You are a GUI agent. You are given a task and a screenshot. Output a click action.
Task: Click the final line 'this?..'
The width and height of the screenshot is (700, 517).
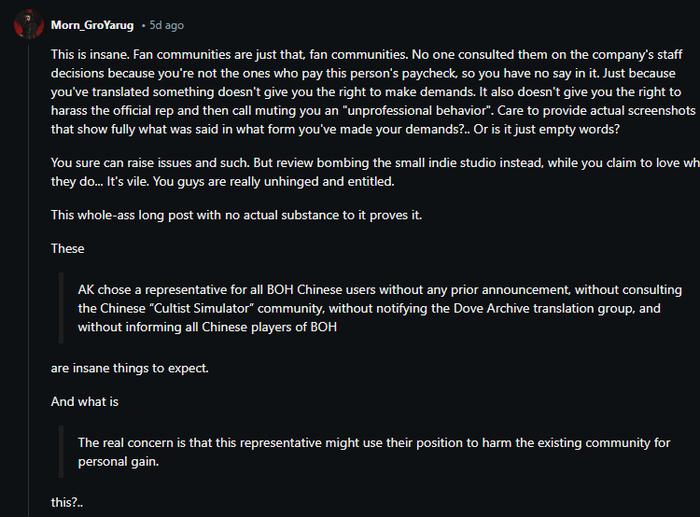pos(67,502)
